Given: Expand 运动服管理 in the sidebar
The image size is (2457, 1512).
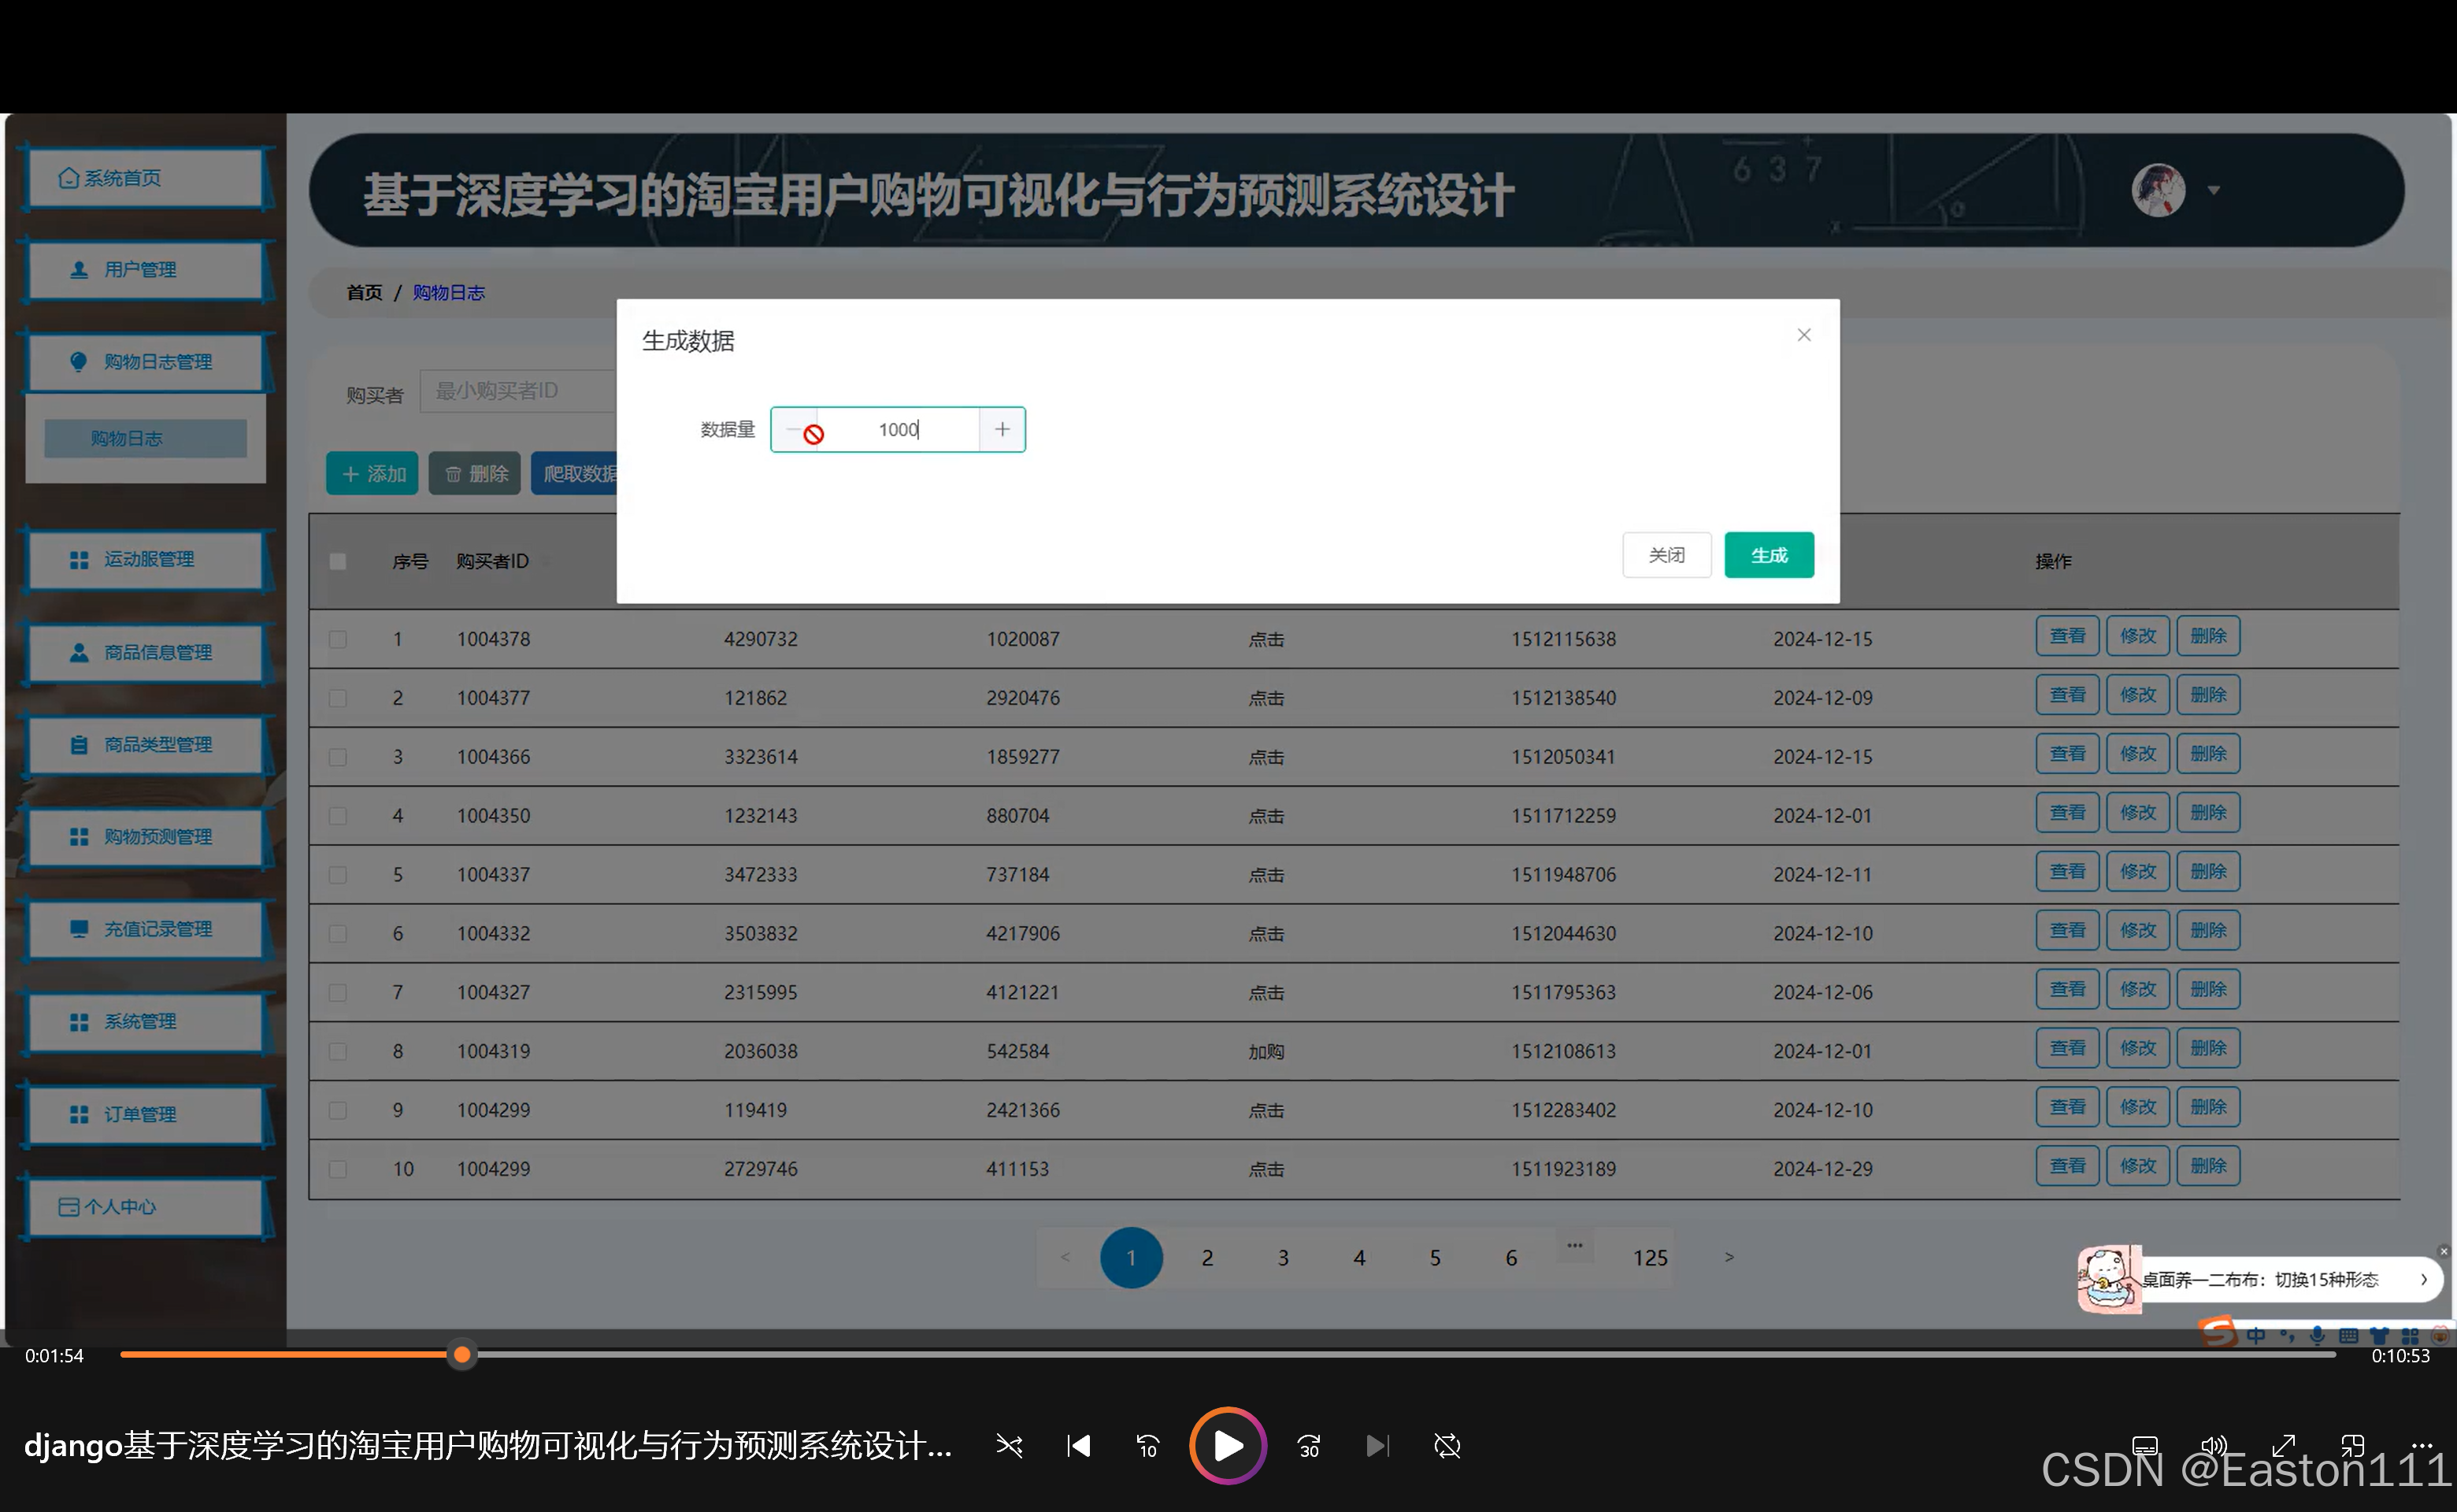Looking at the screenshot, I should (146, 559).
